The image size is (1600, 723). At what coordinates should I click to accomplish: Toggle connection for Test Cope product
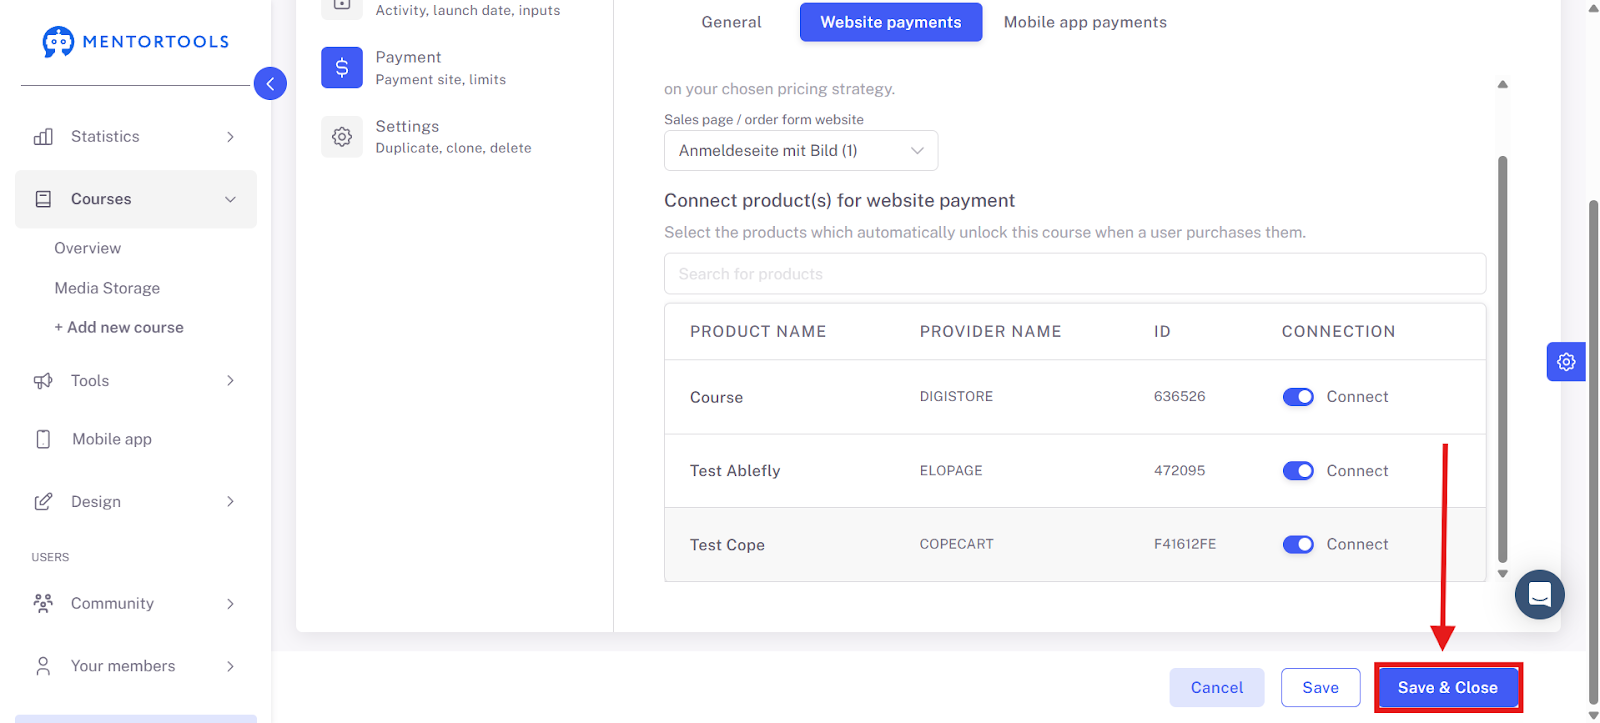[1298, 545]
